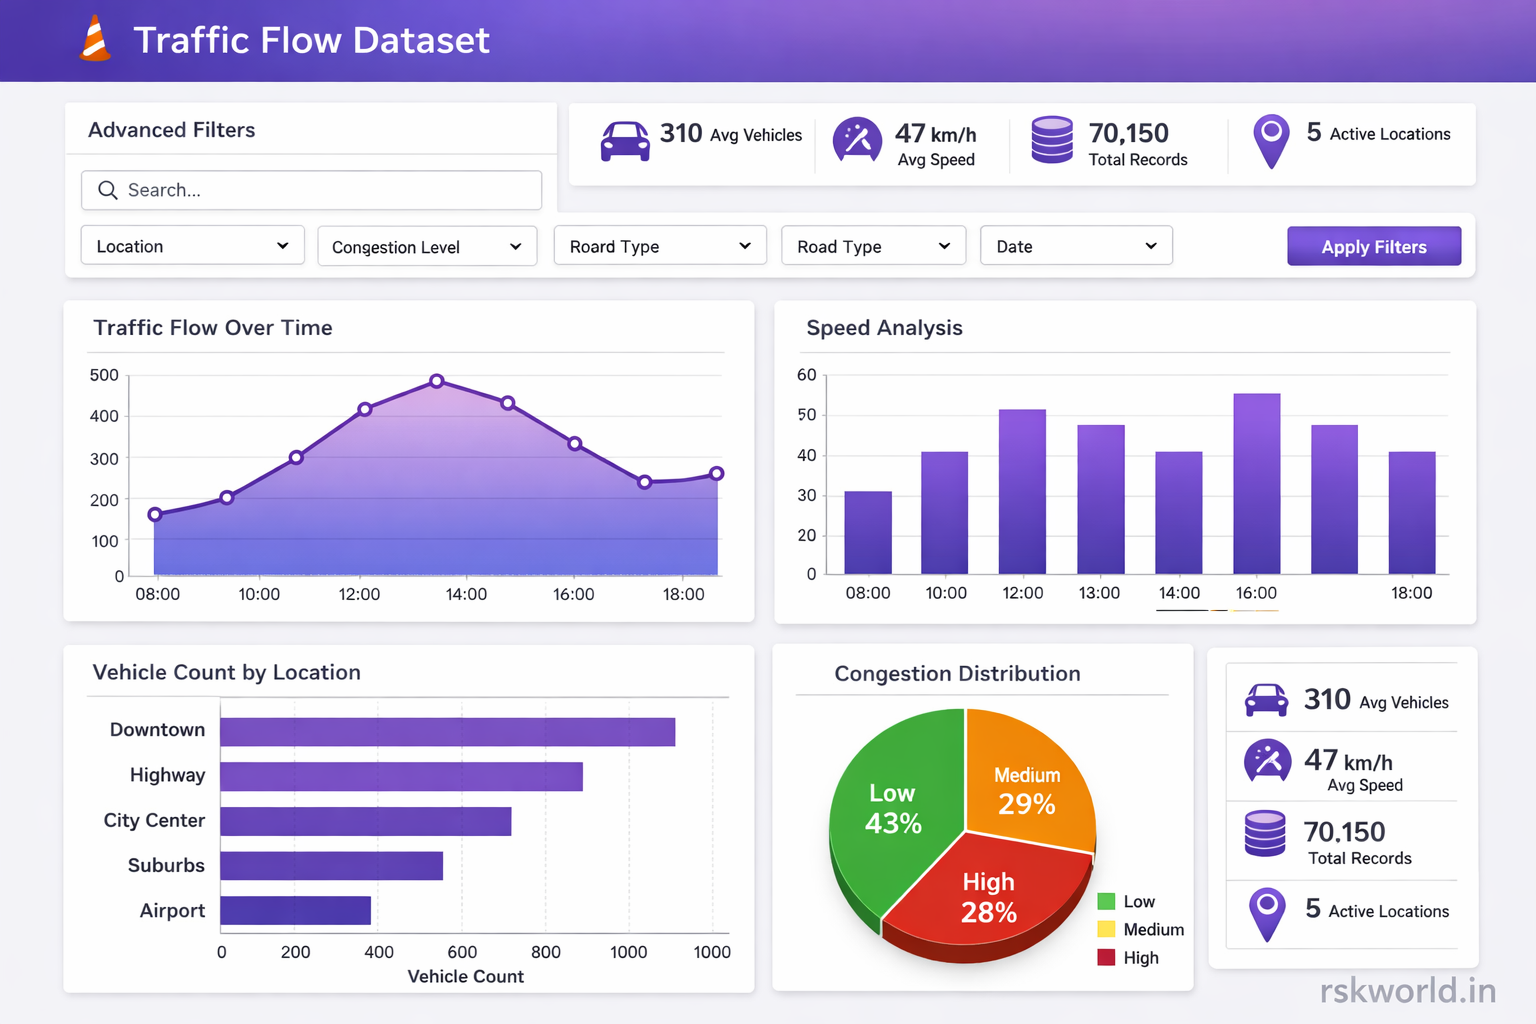Select the Advanced Filters section header
Viewport: 1536px width, 1024px height.
pyautogui.click(x=171, y=129)
